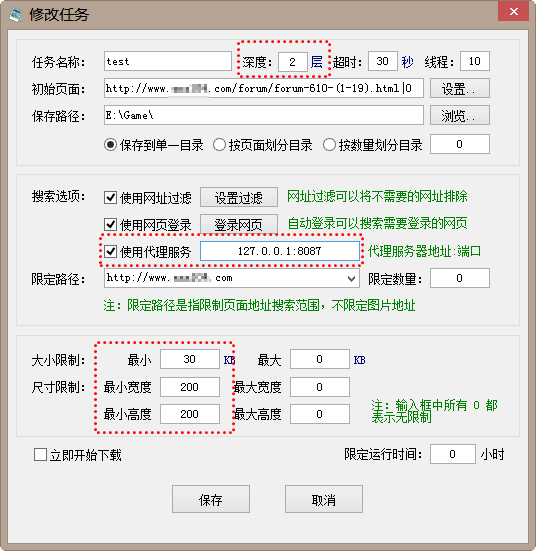The height and width of the screenshot is (551, 536).
Task: Toggle the 使用网址过滤 checkbox
Action: pos(148,198)
